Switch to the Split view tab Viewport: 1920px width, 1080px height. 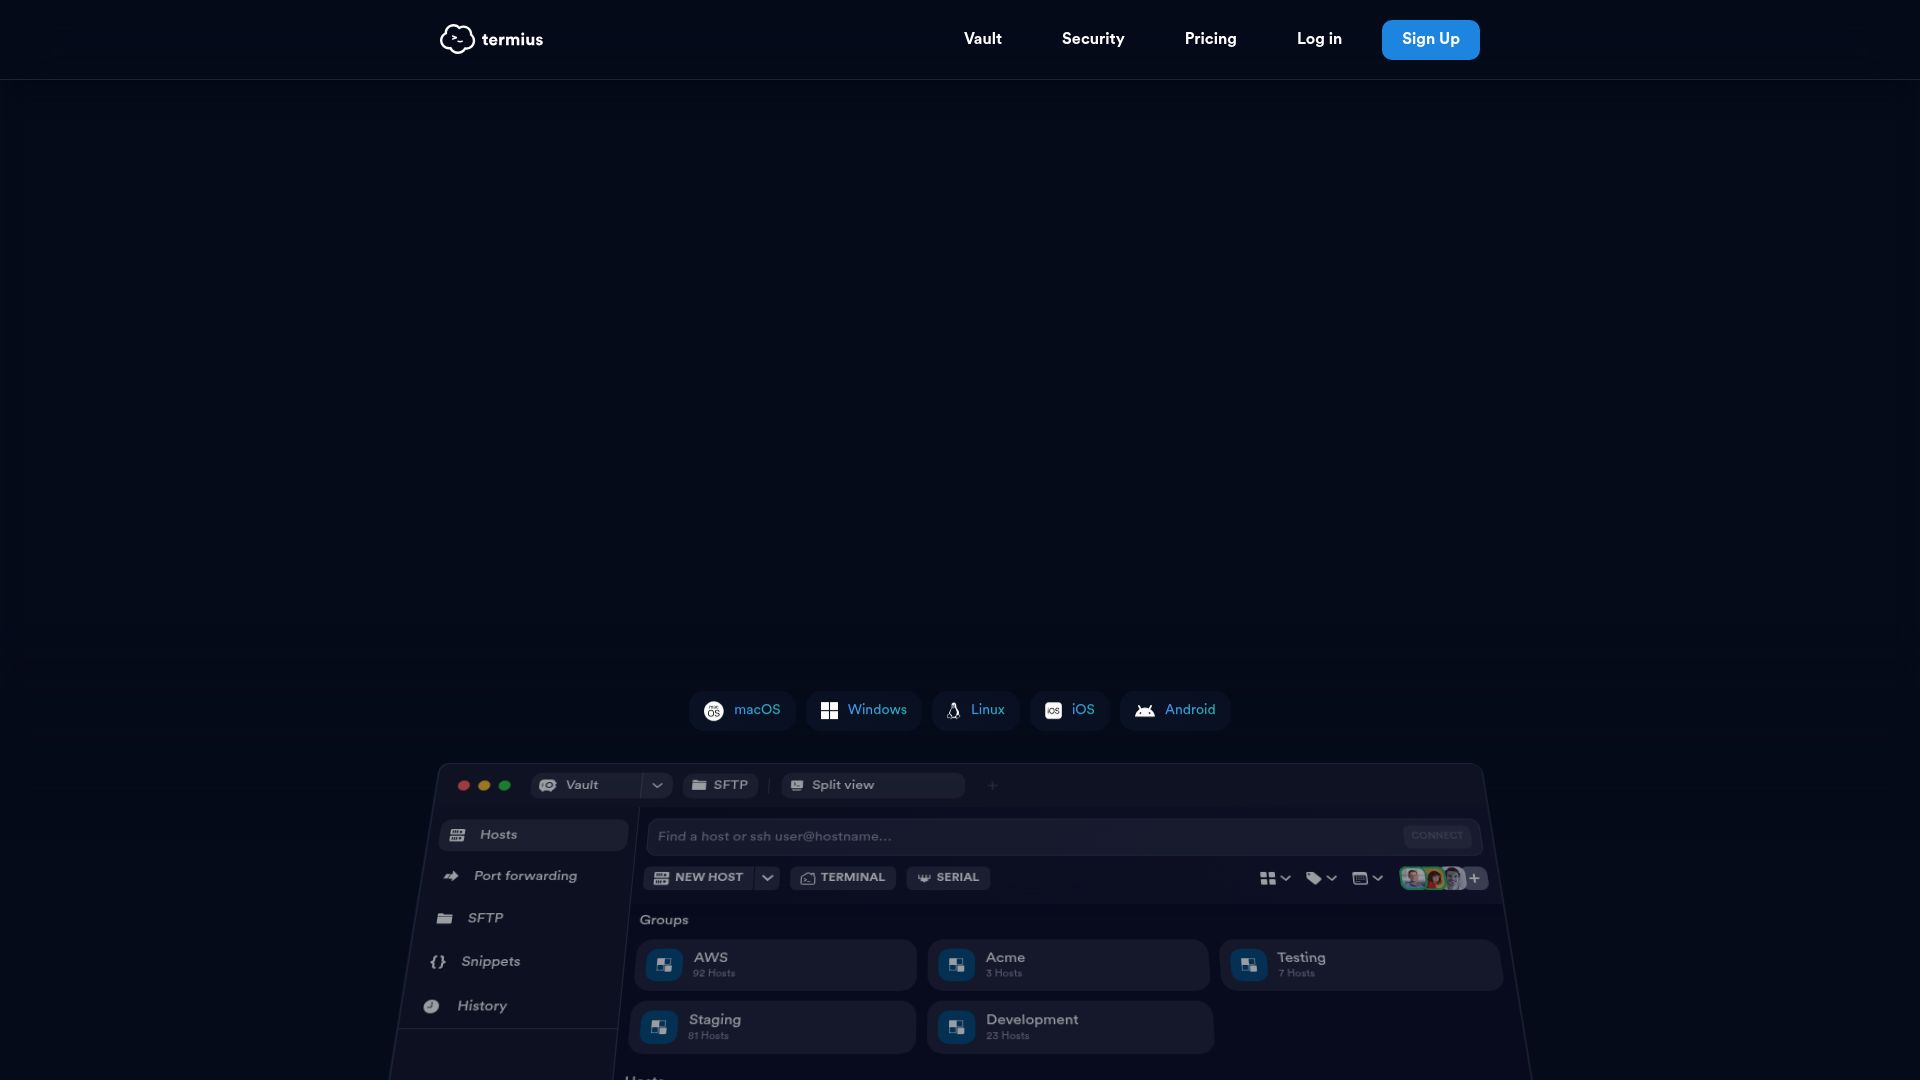coord(872,785)
